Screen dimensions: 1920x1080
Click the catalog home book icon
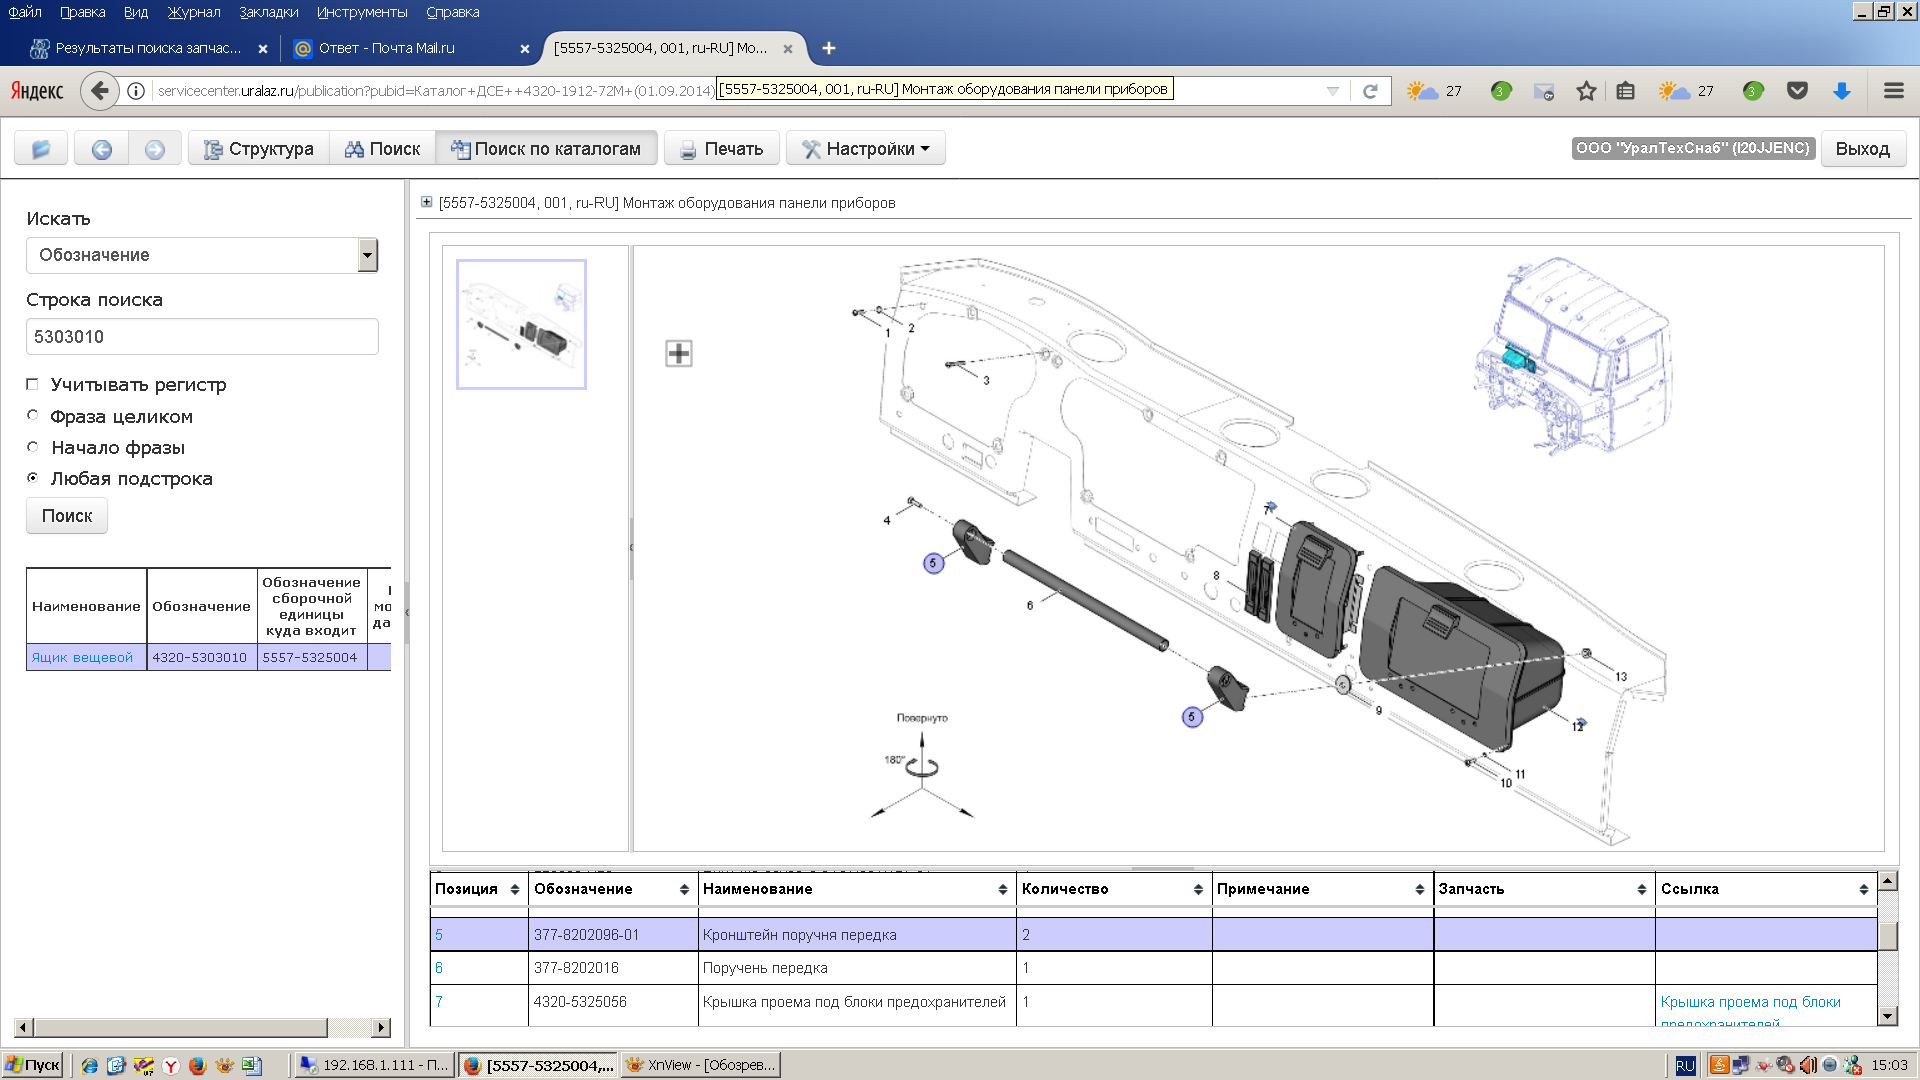click(x=41, y=149)
